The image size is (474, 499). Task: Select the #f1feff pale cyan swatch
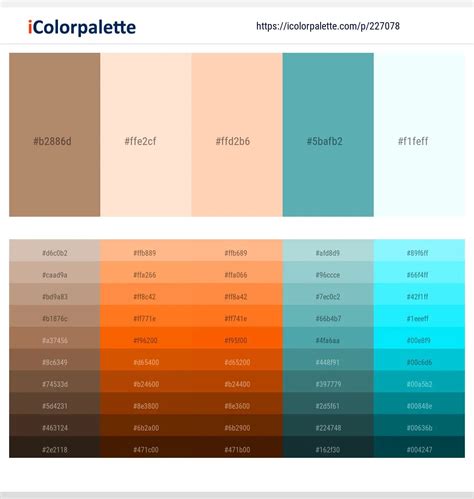(419, 135)
